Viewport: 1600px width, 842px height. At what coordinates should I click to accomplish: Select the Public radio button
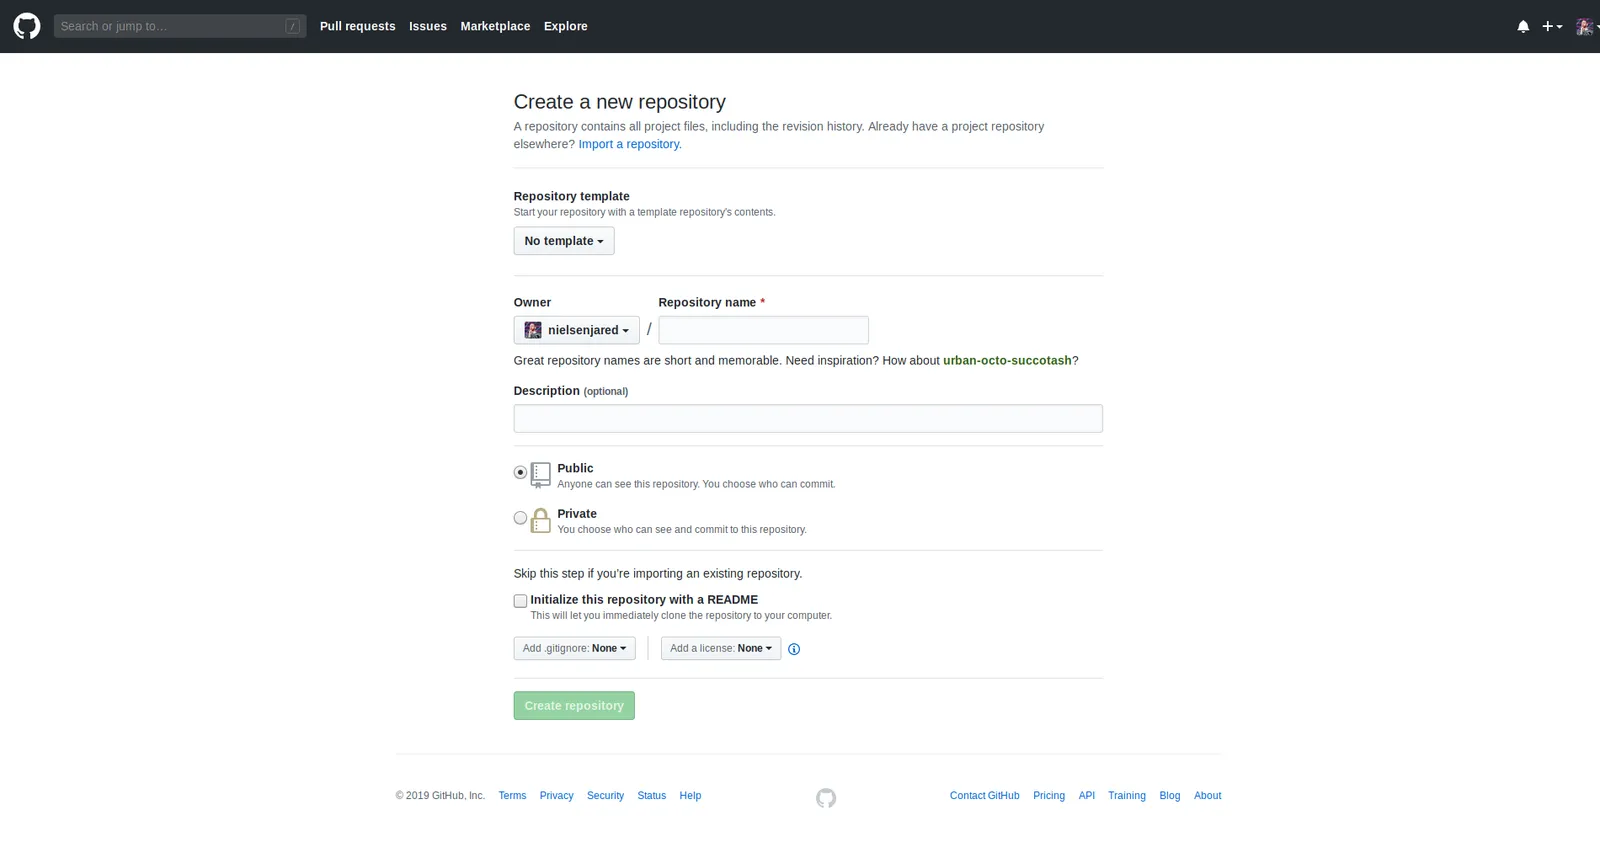point(520,472)
